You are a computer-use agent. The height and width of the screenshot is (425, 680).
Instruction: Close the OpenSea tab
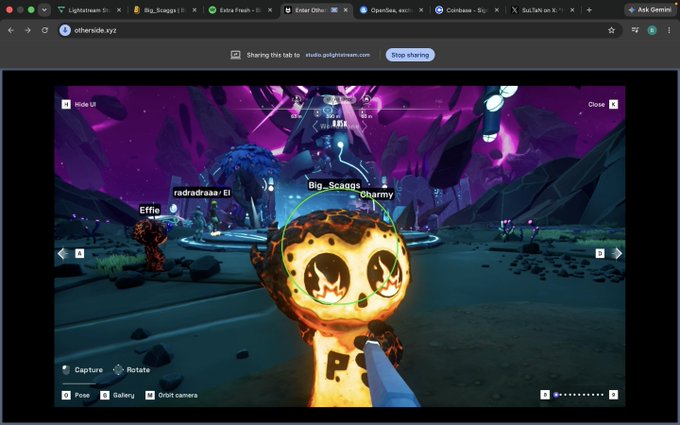(x=421, y=10)
